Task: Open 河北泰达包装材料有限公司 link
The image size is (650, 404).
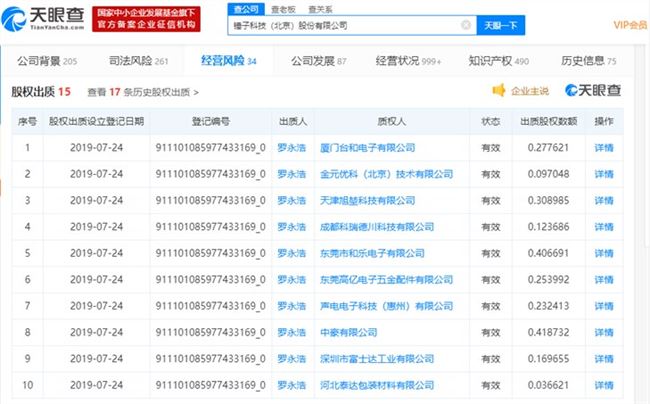Action: (377, 385)
